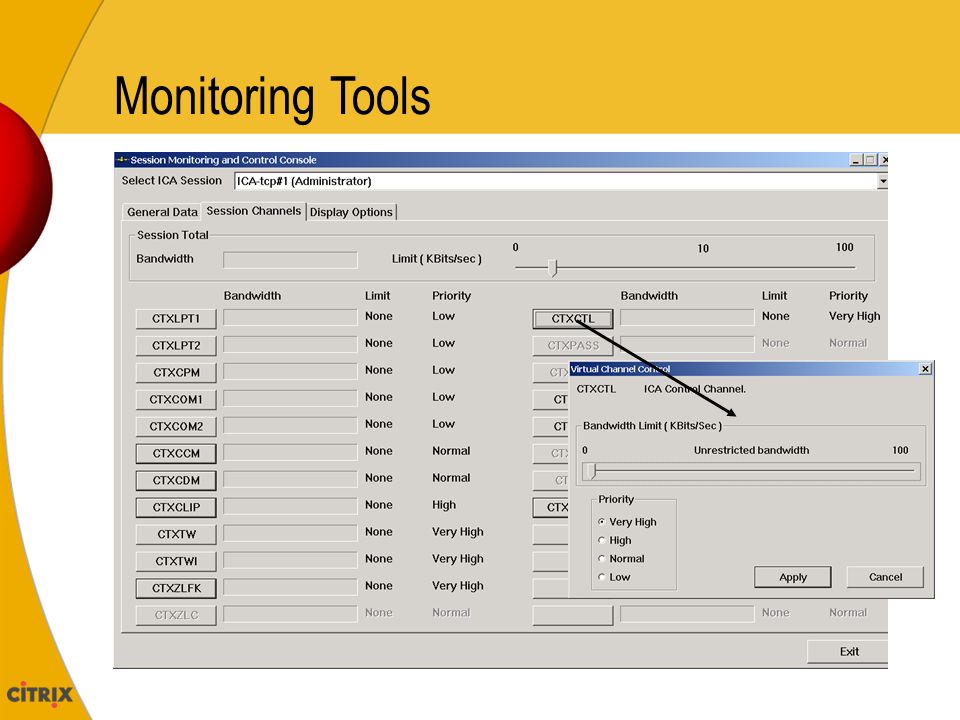Click the CTXLPT2 channel button
This screenshot has width=960, height=720.
(x=176, y=346)
